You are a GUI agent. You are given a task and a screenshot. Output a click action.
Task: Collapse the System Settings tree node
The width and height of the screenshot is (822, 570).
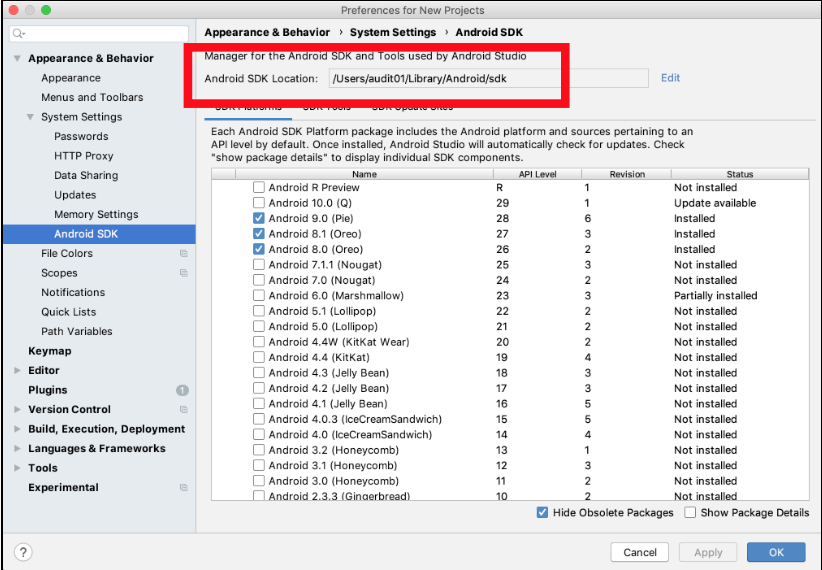click(30, 117)
